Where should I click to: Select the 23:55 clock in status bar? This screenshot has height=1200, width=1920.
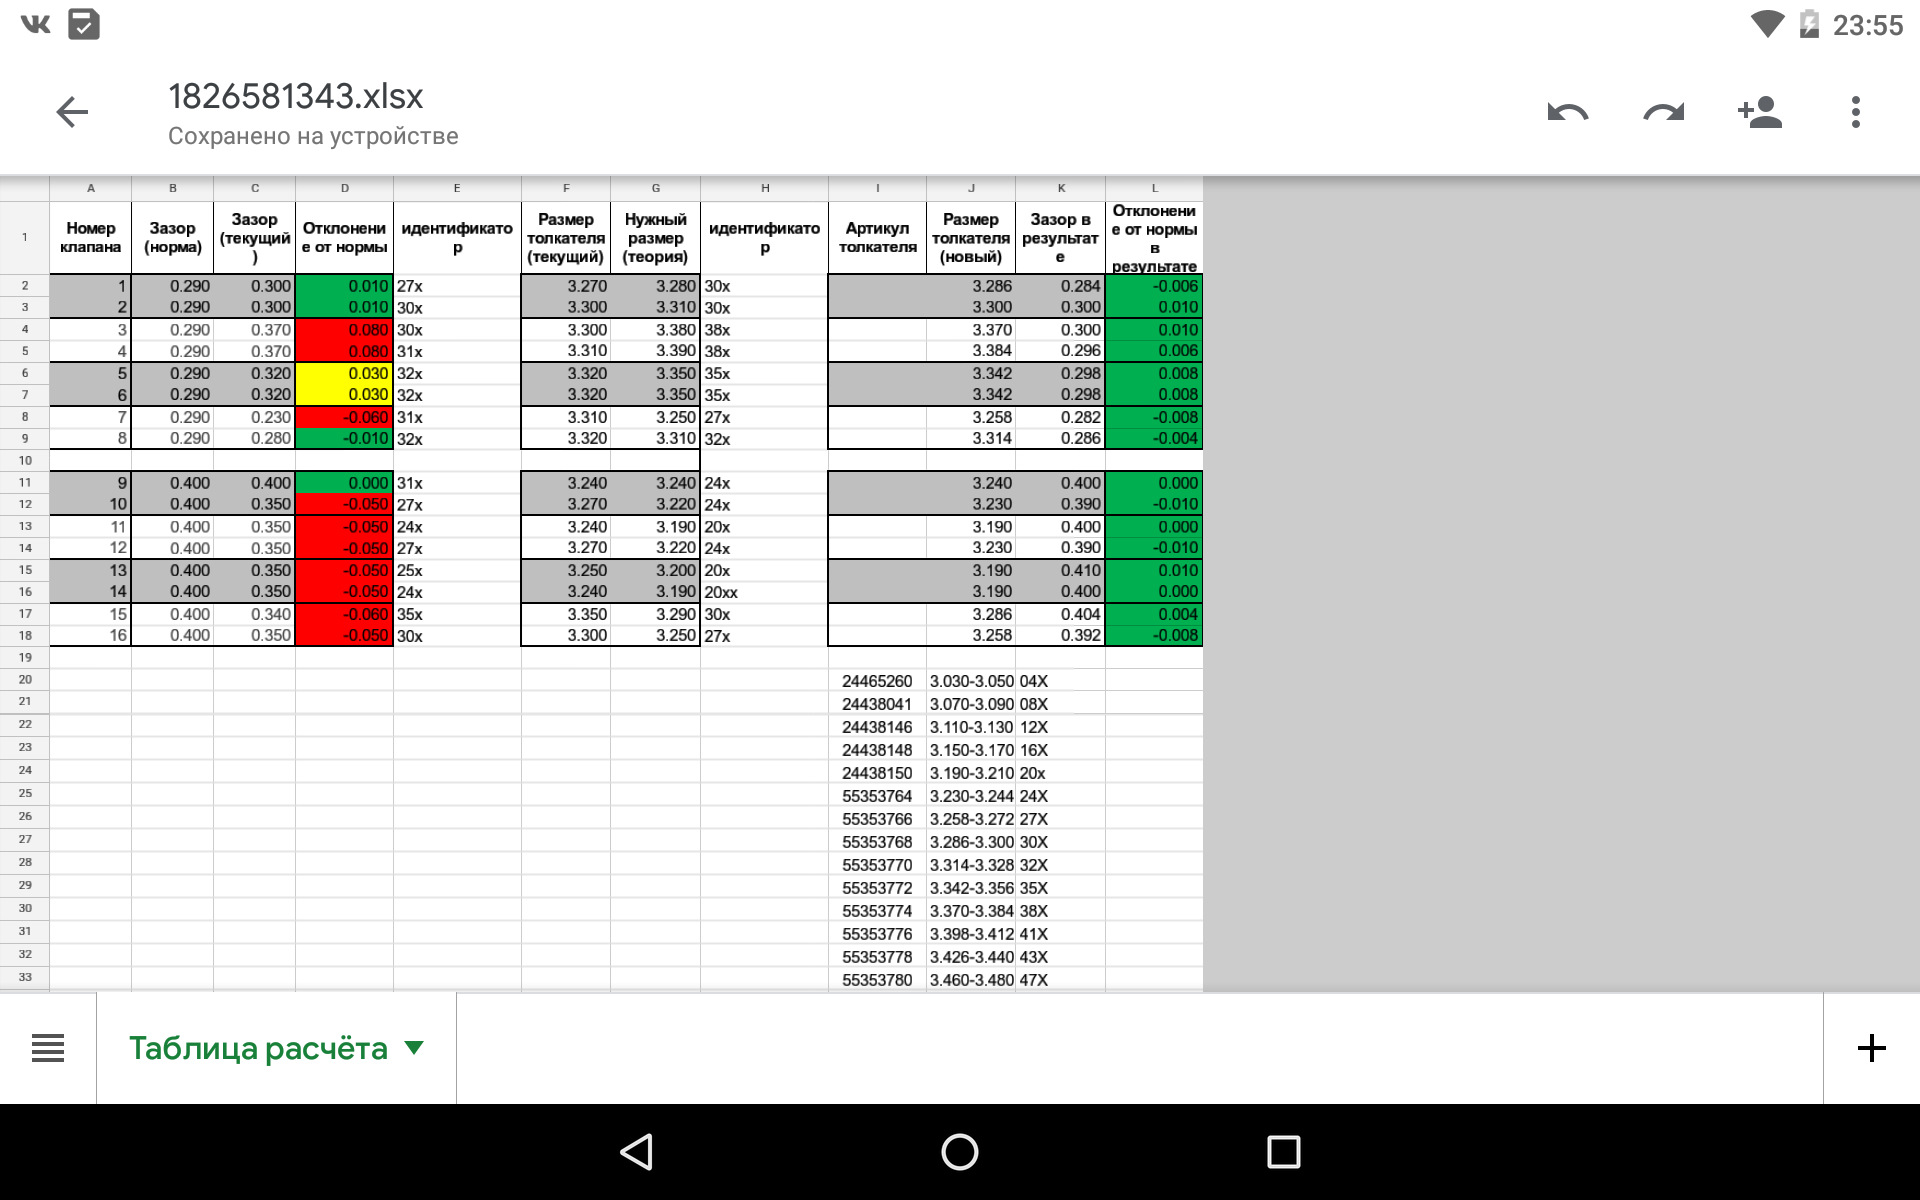(1867, 25)
